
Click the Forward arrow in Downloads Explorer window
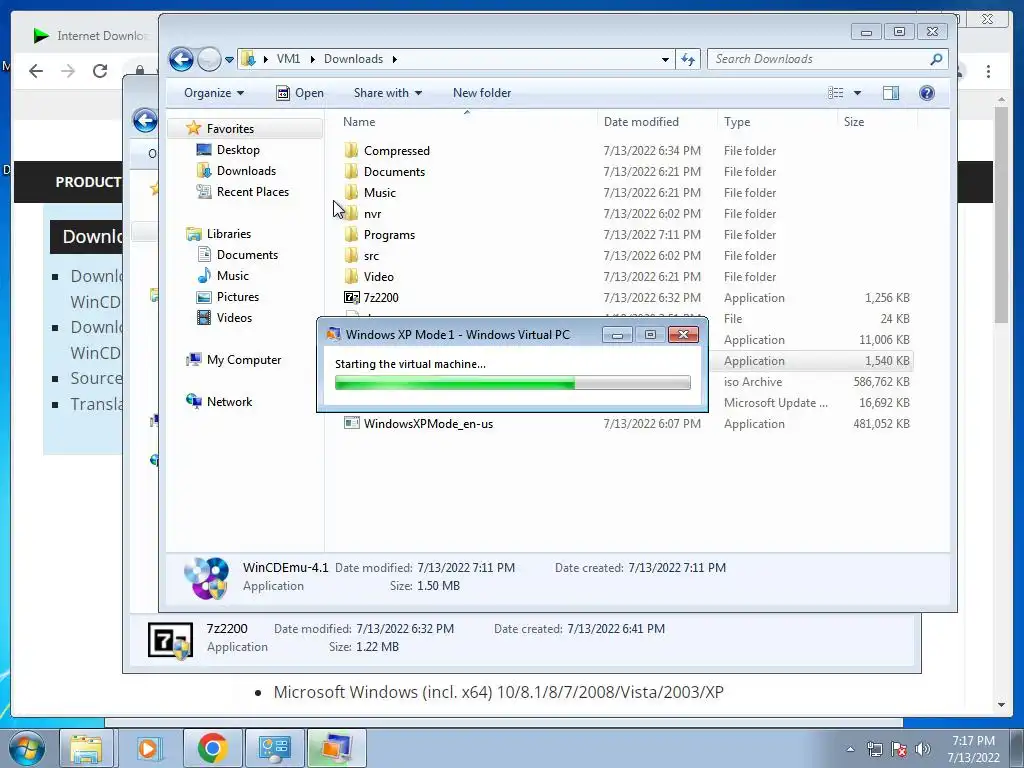[x=209, y=59]
